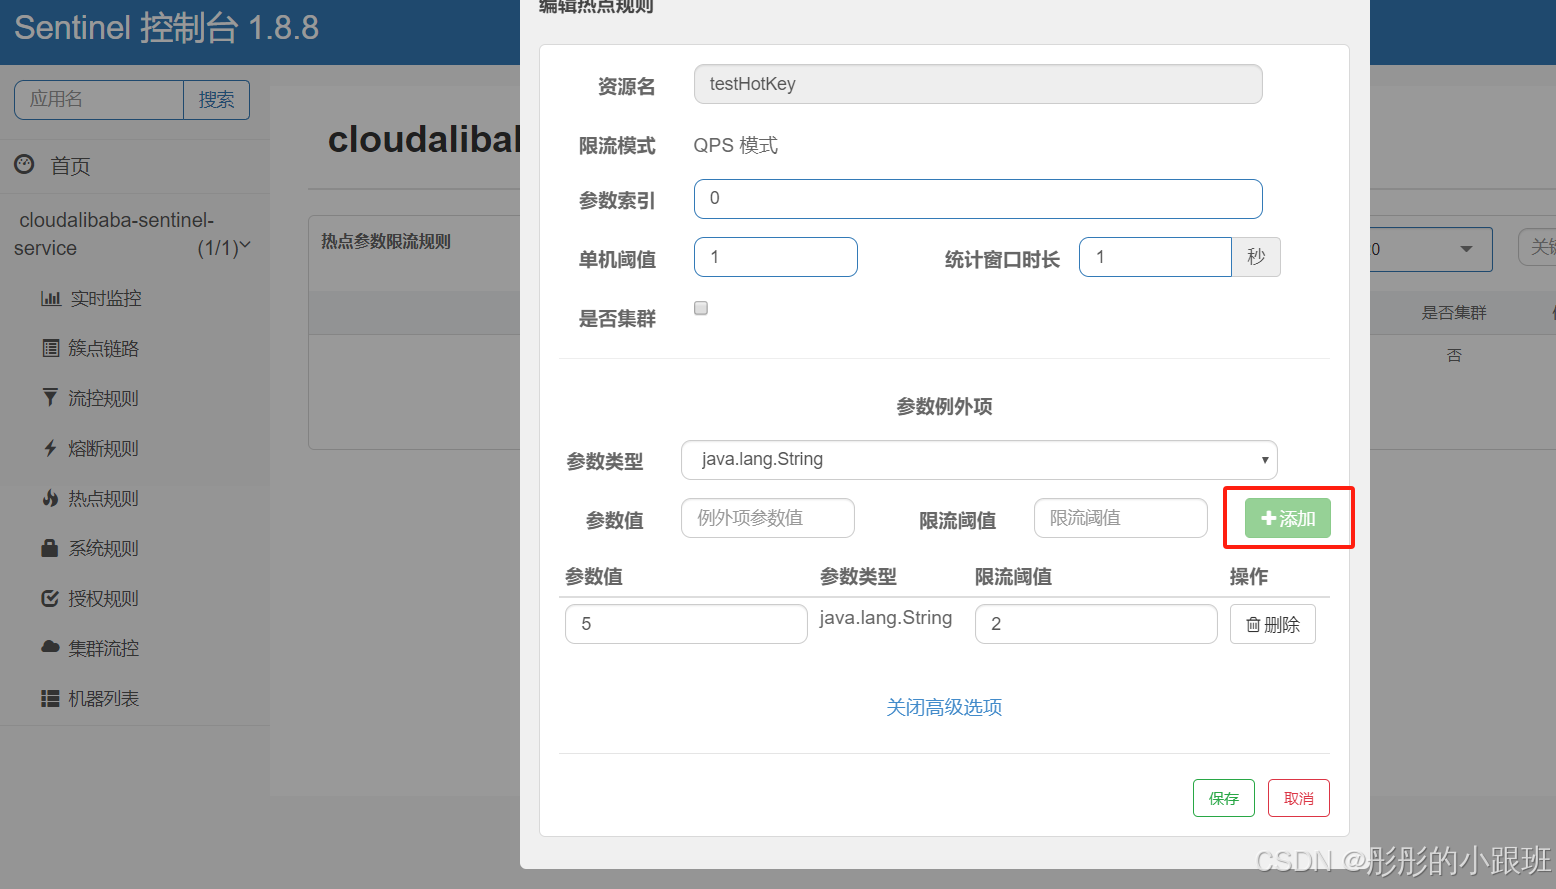This screenshot has width=1556, height=889.
Task: Click the 例外项参数值 input field
Action: click(768, 518)
